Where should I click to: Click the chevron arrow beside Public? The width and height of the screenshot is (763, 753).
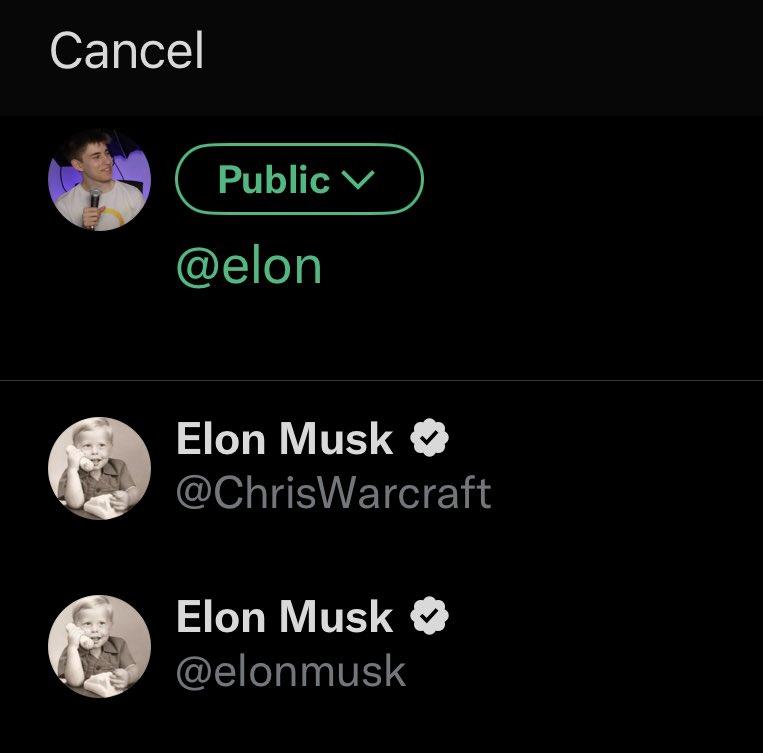pos(357,180)
